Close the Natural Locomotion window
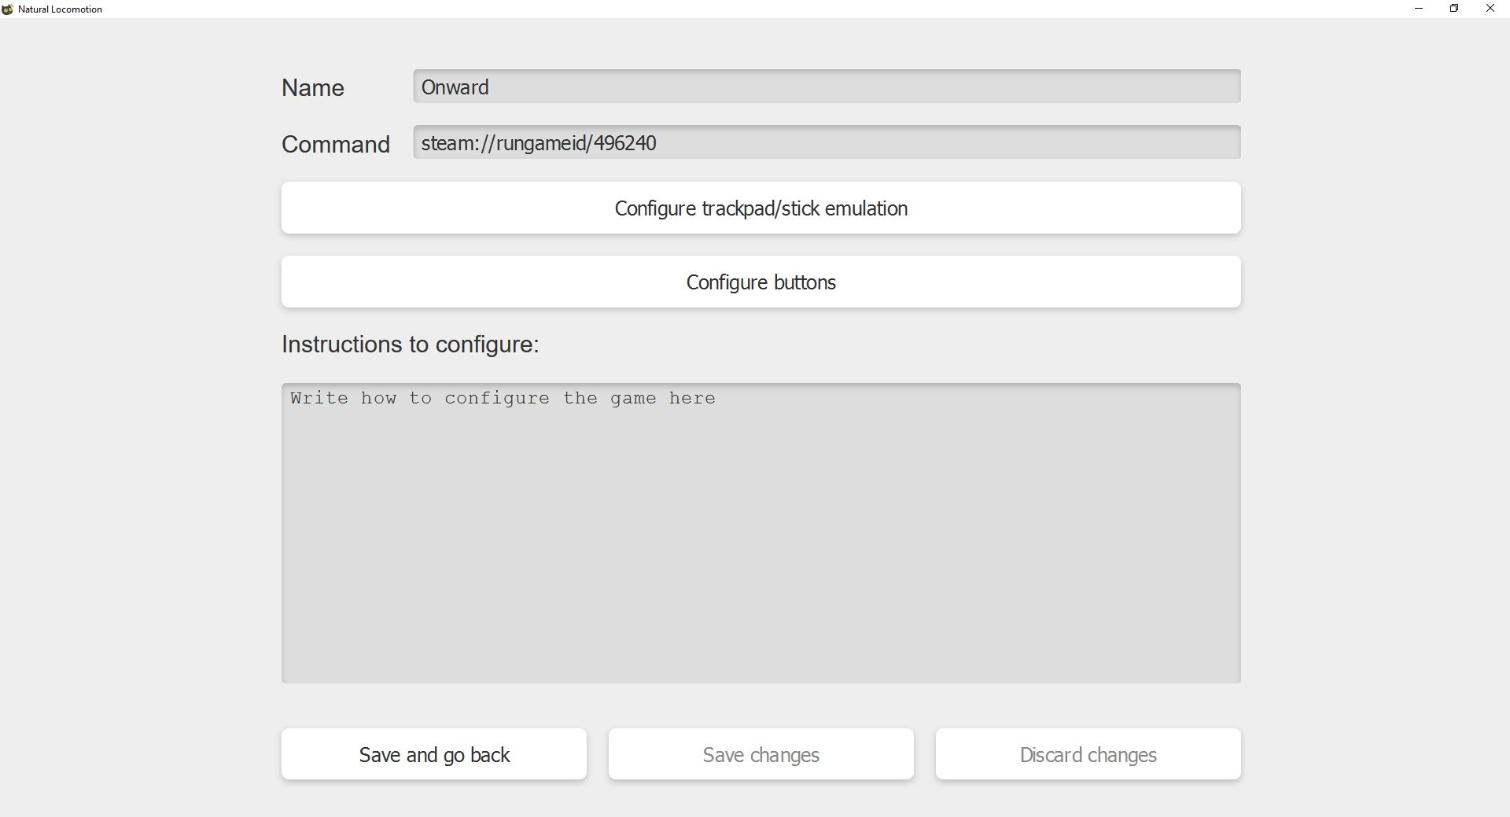 coord(1490,9)
